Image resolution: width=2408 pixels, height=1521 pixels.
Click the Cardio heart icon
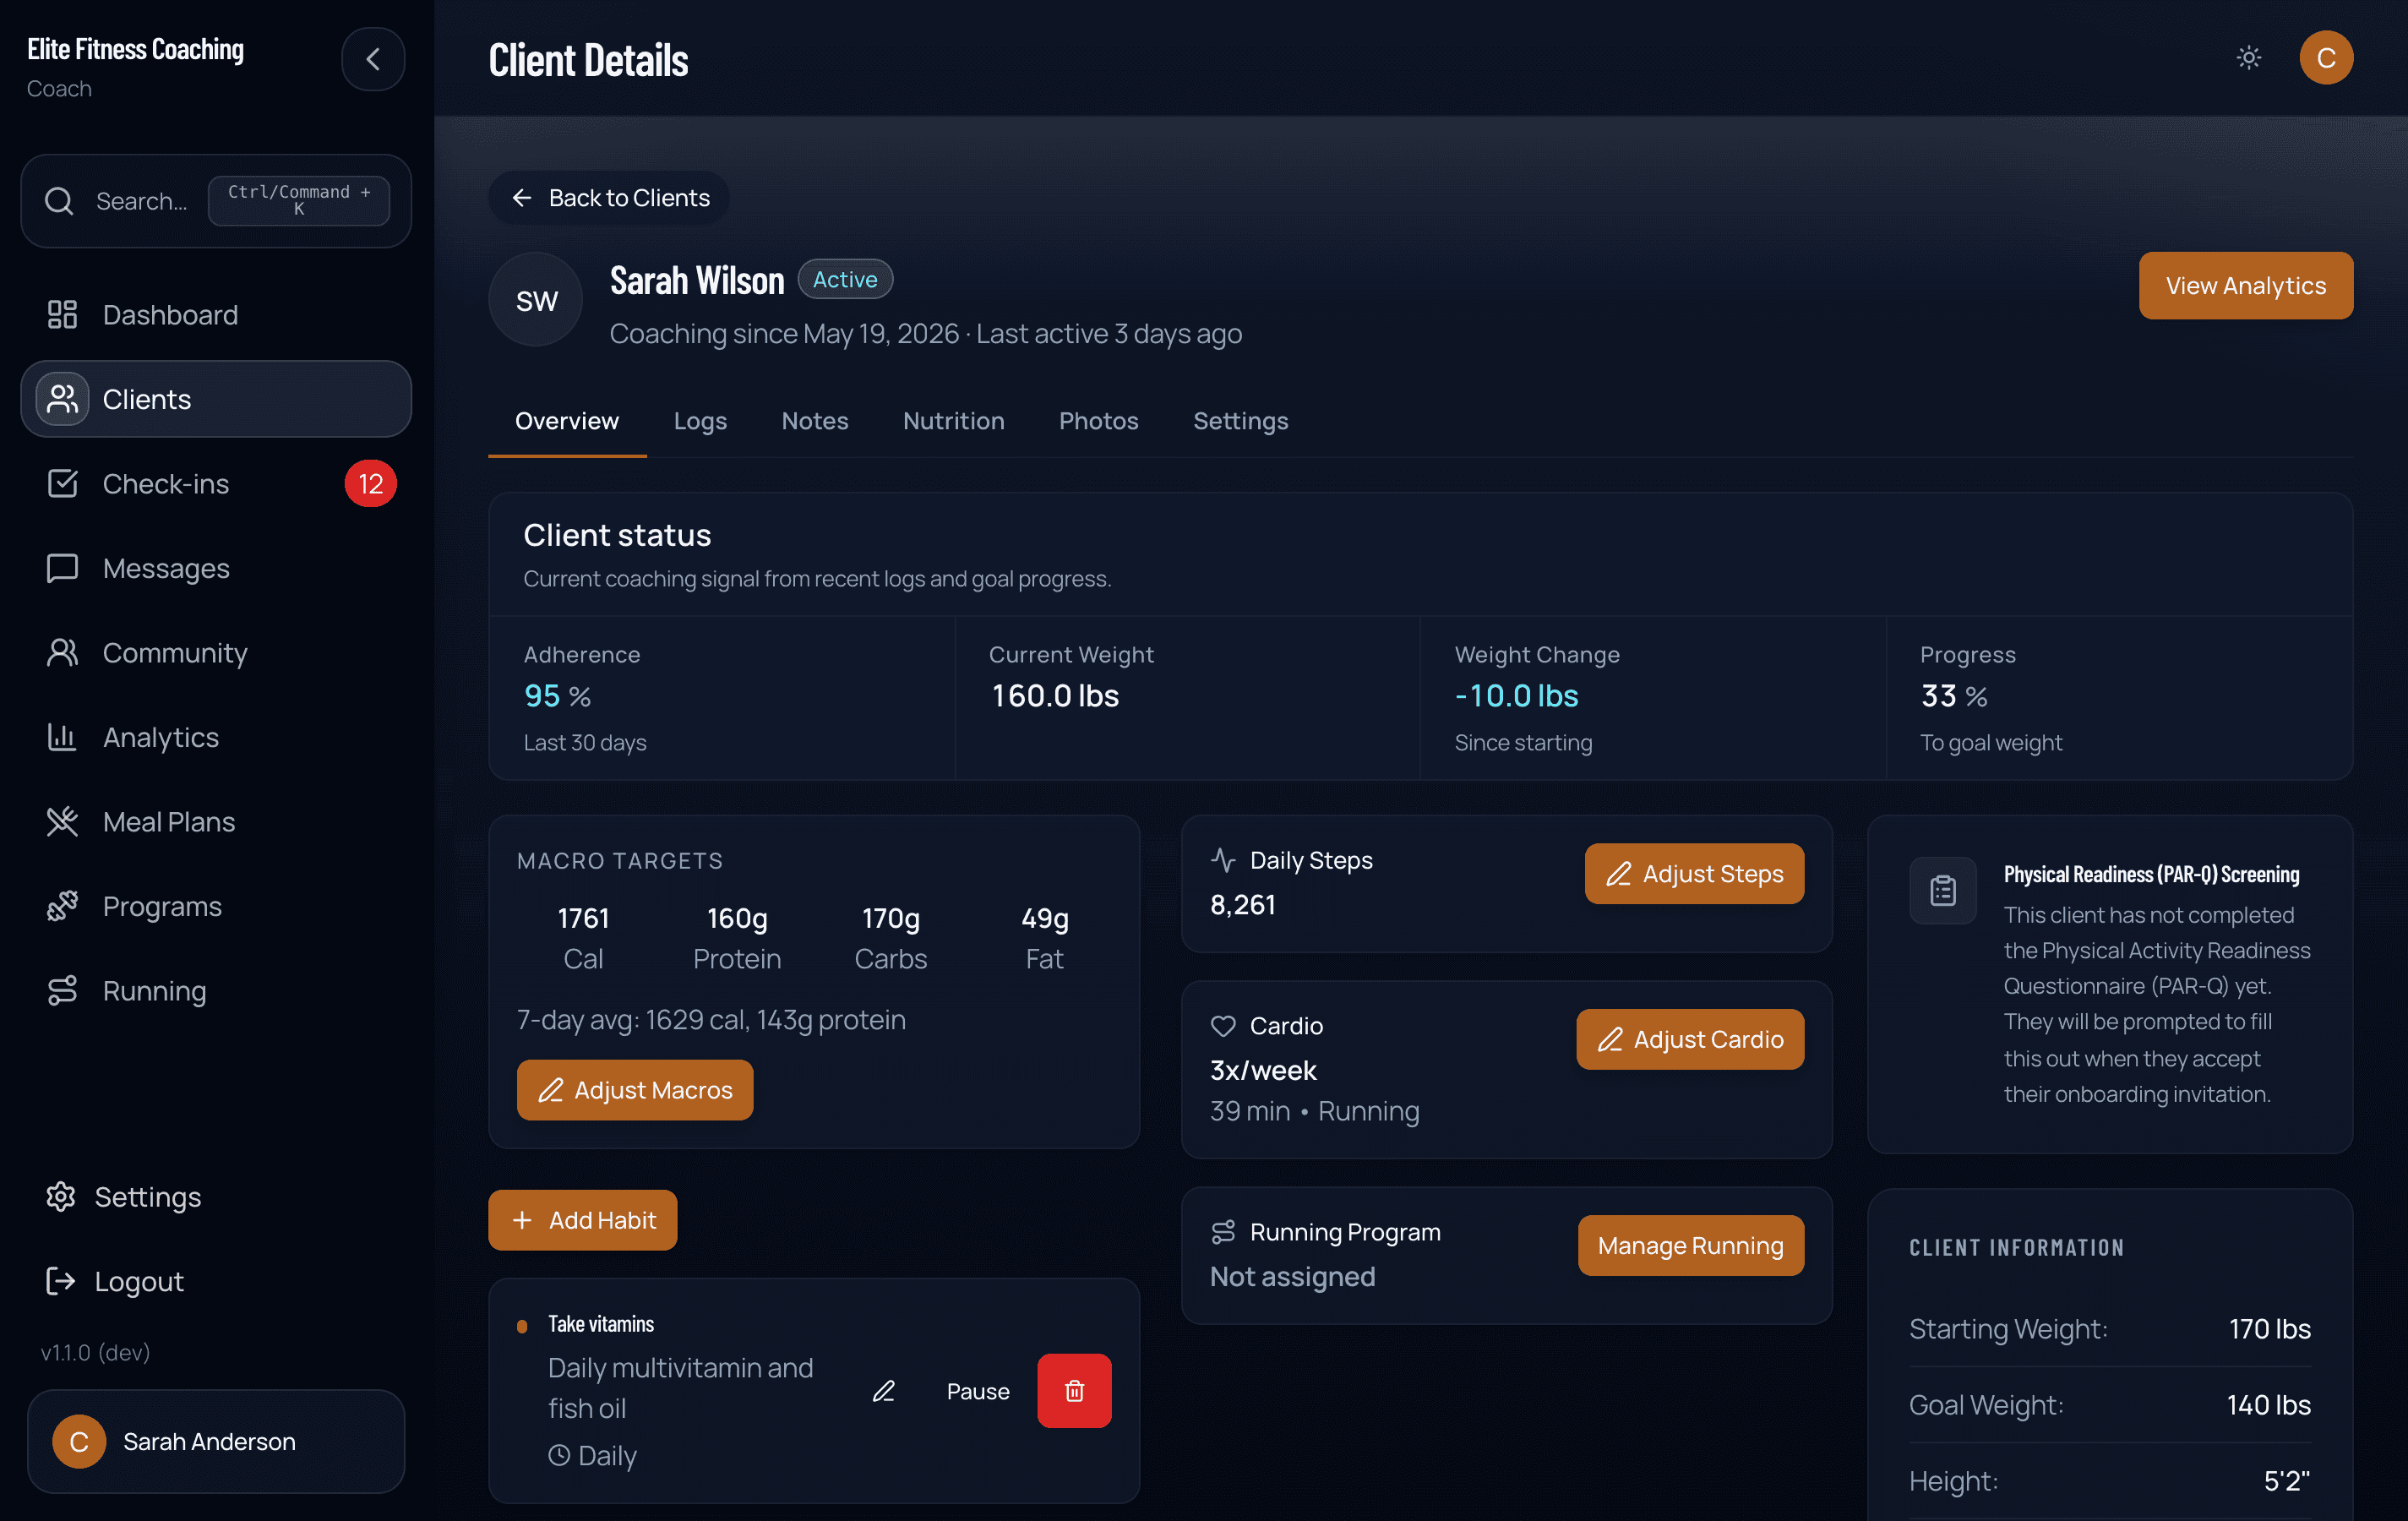(1223, 1026)
